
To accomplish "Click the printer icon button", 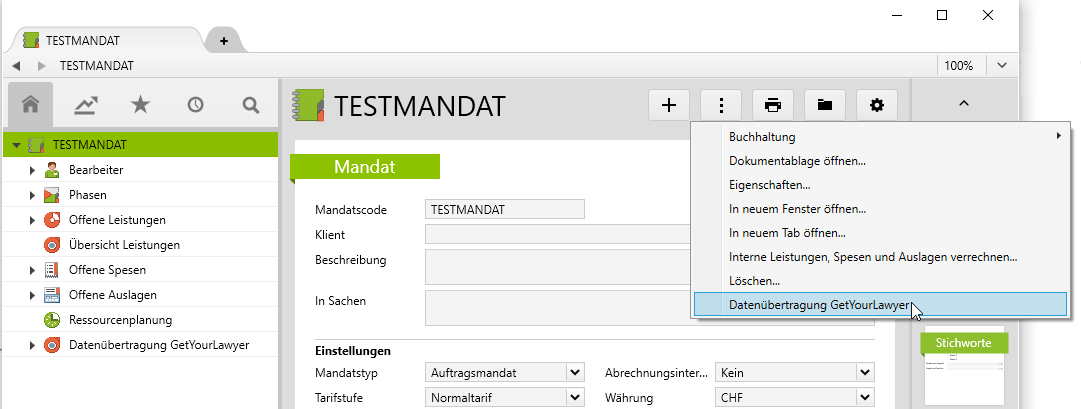I will click(x=773, y=106).
